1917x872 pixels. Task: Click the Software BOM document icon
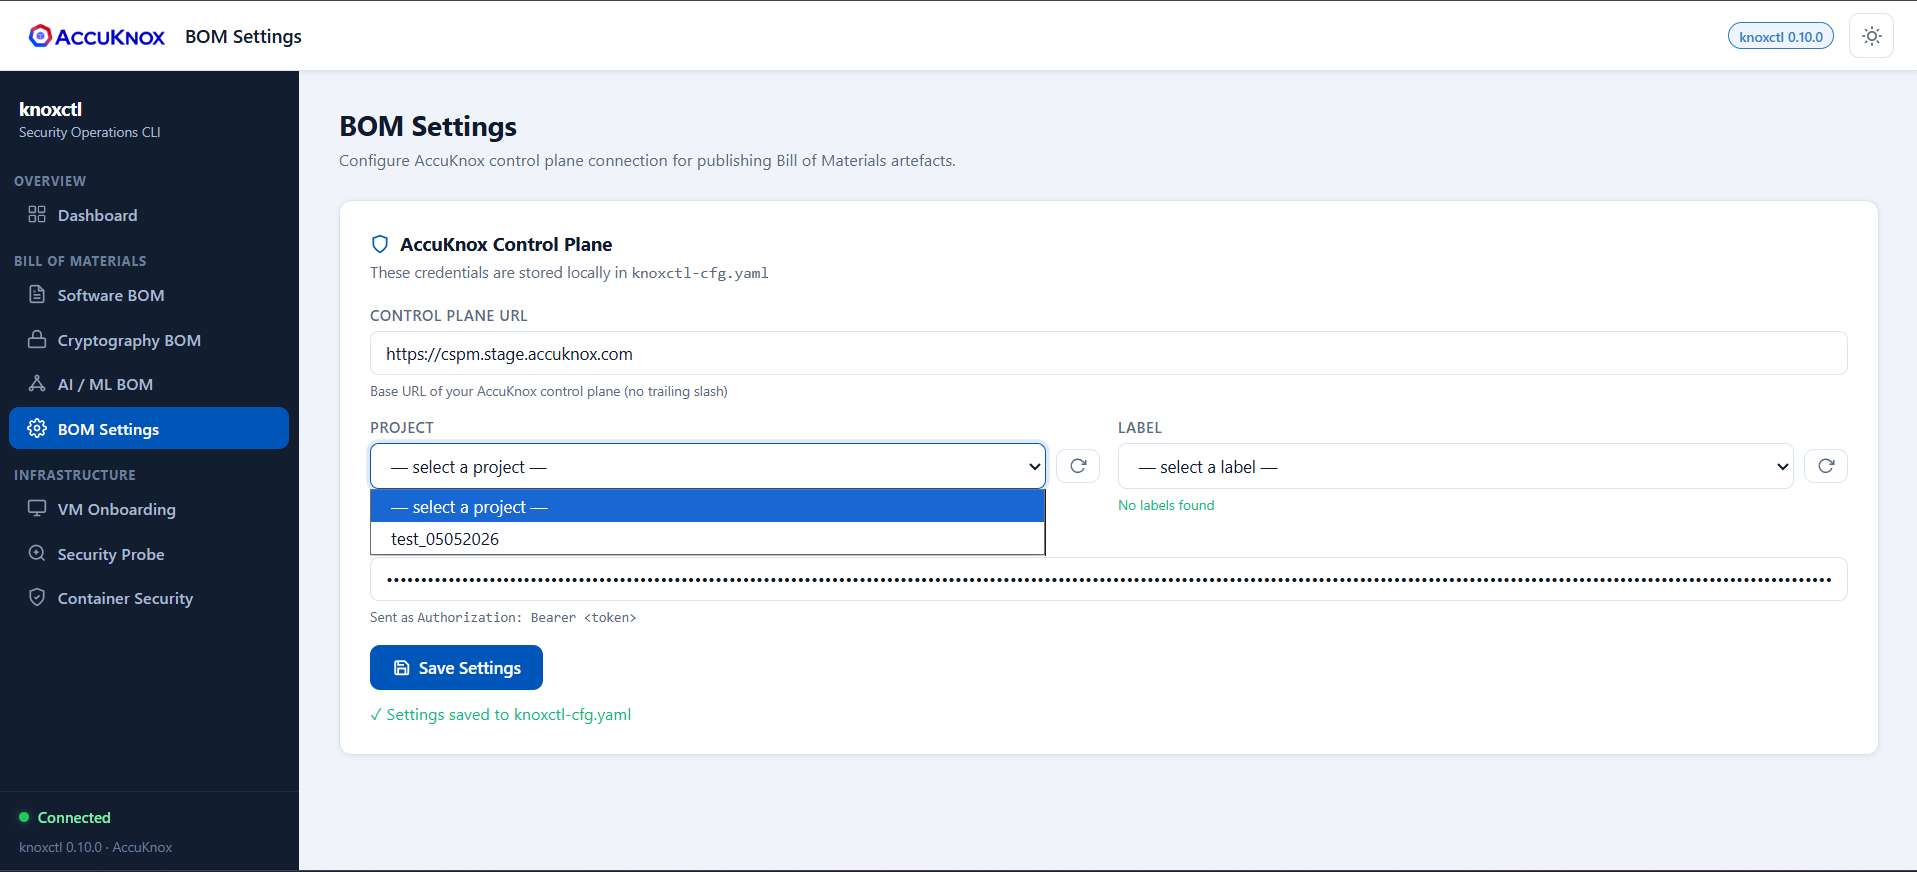click(37, 294)
